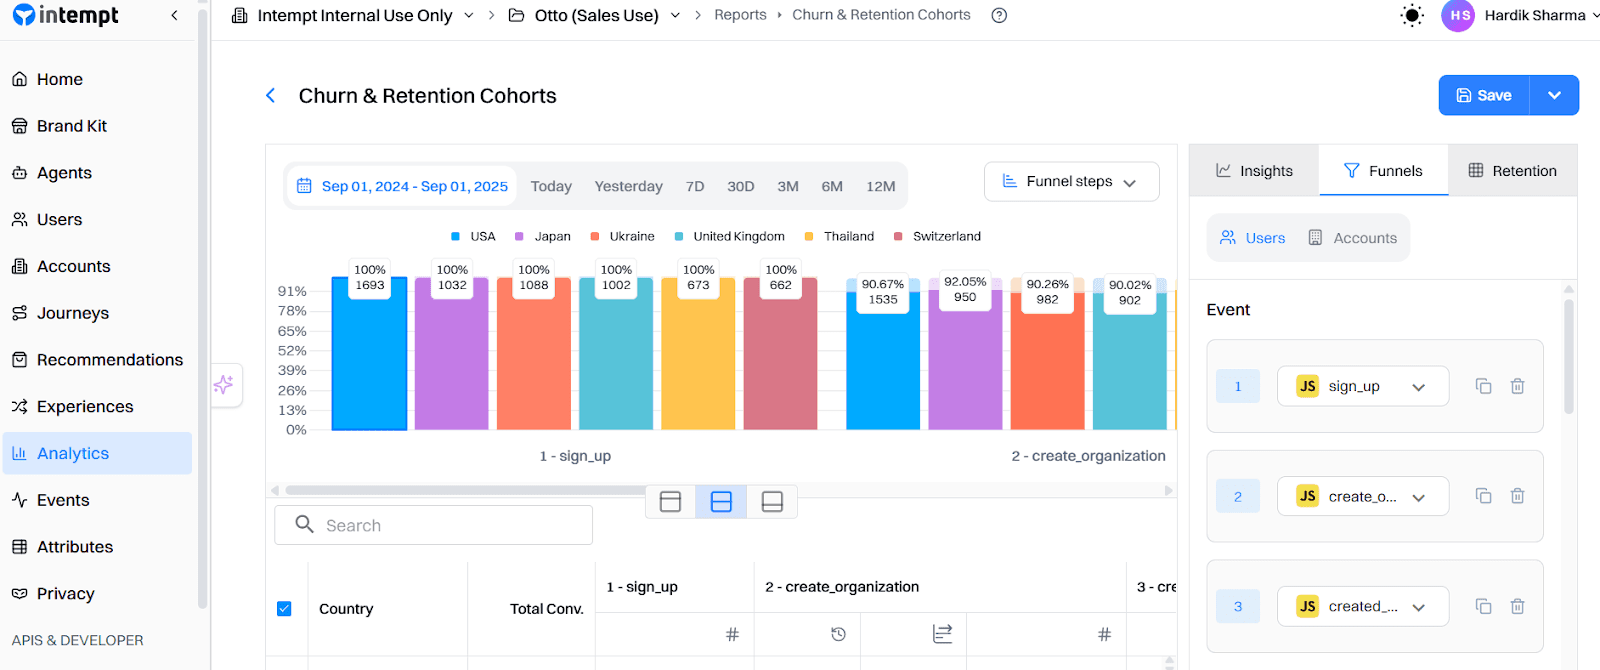Open the date range picker Sep 01, 2024 - Sep 01, 2025
The width and height of the screenshot is (1600, 670).
pyautogui.click(x=403, y=186)
